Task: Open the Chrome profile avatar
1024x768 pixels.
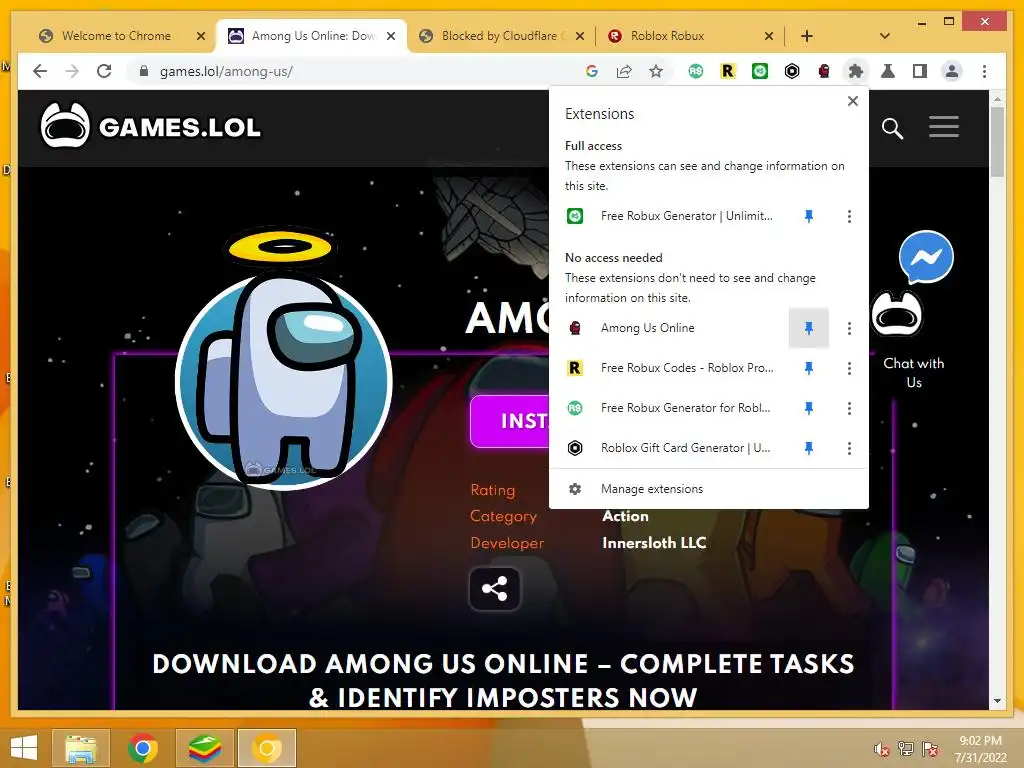Action: 952,71
